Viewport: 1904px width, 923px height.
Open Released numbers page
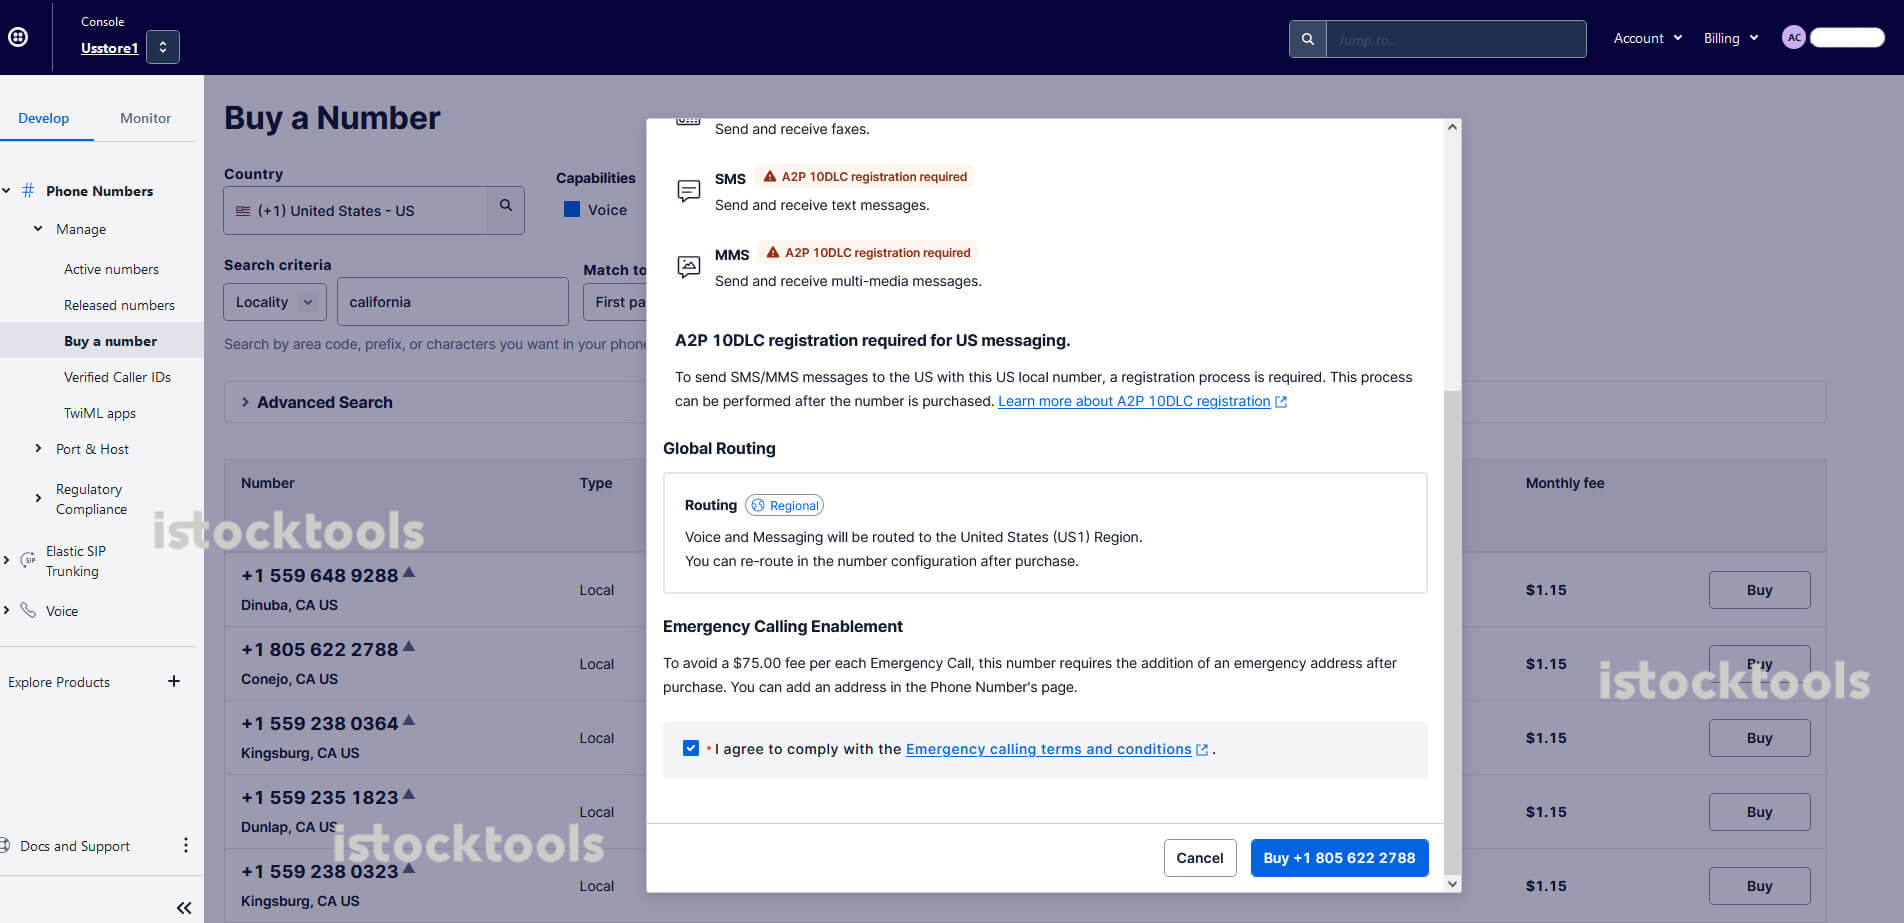coord(119,305)
